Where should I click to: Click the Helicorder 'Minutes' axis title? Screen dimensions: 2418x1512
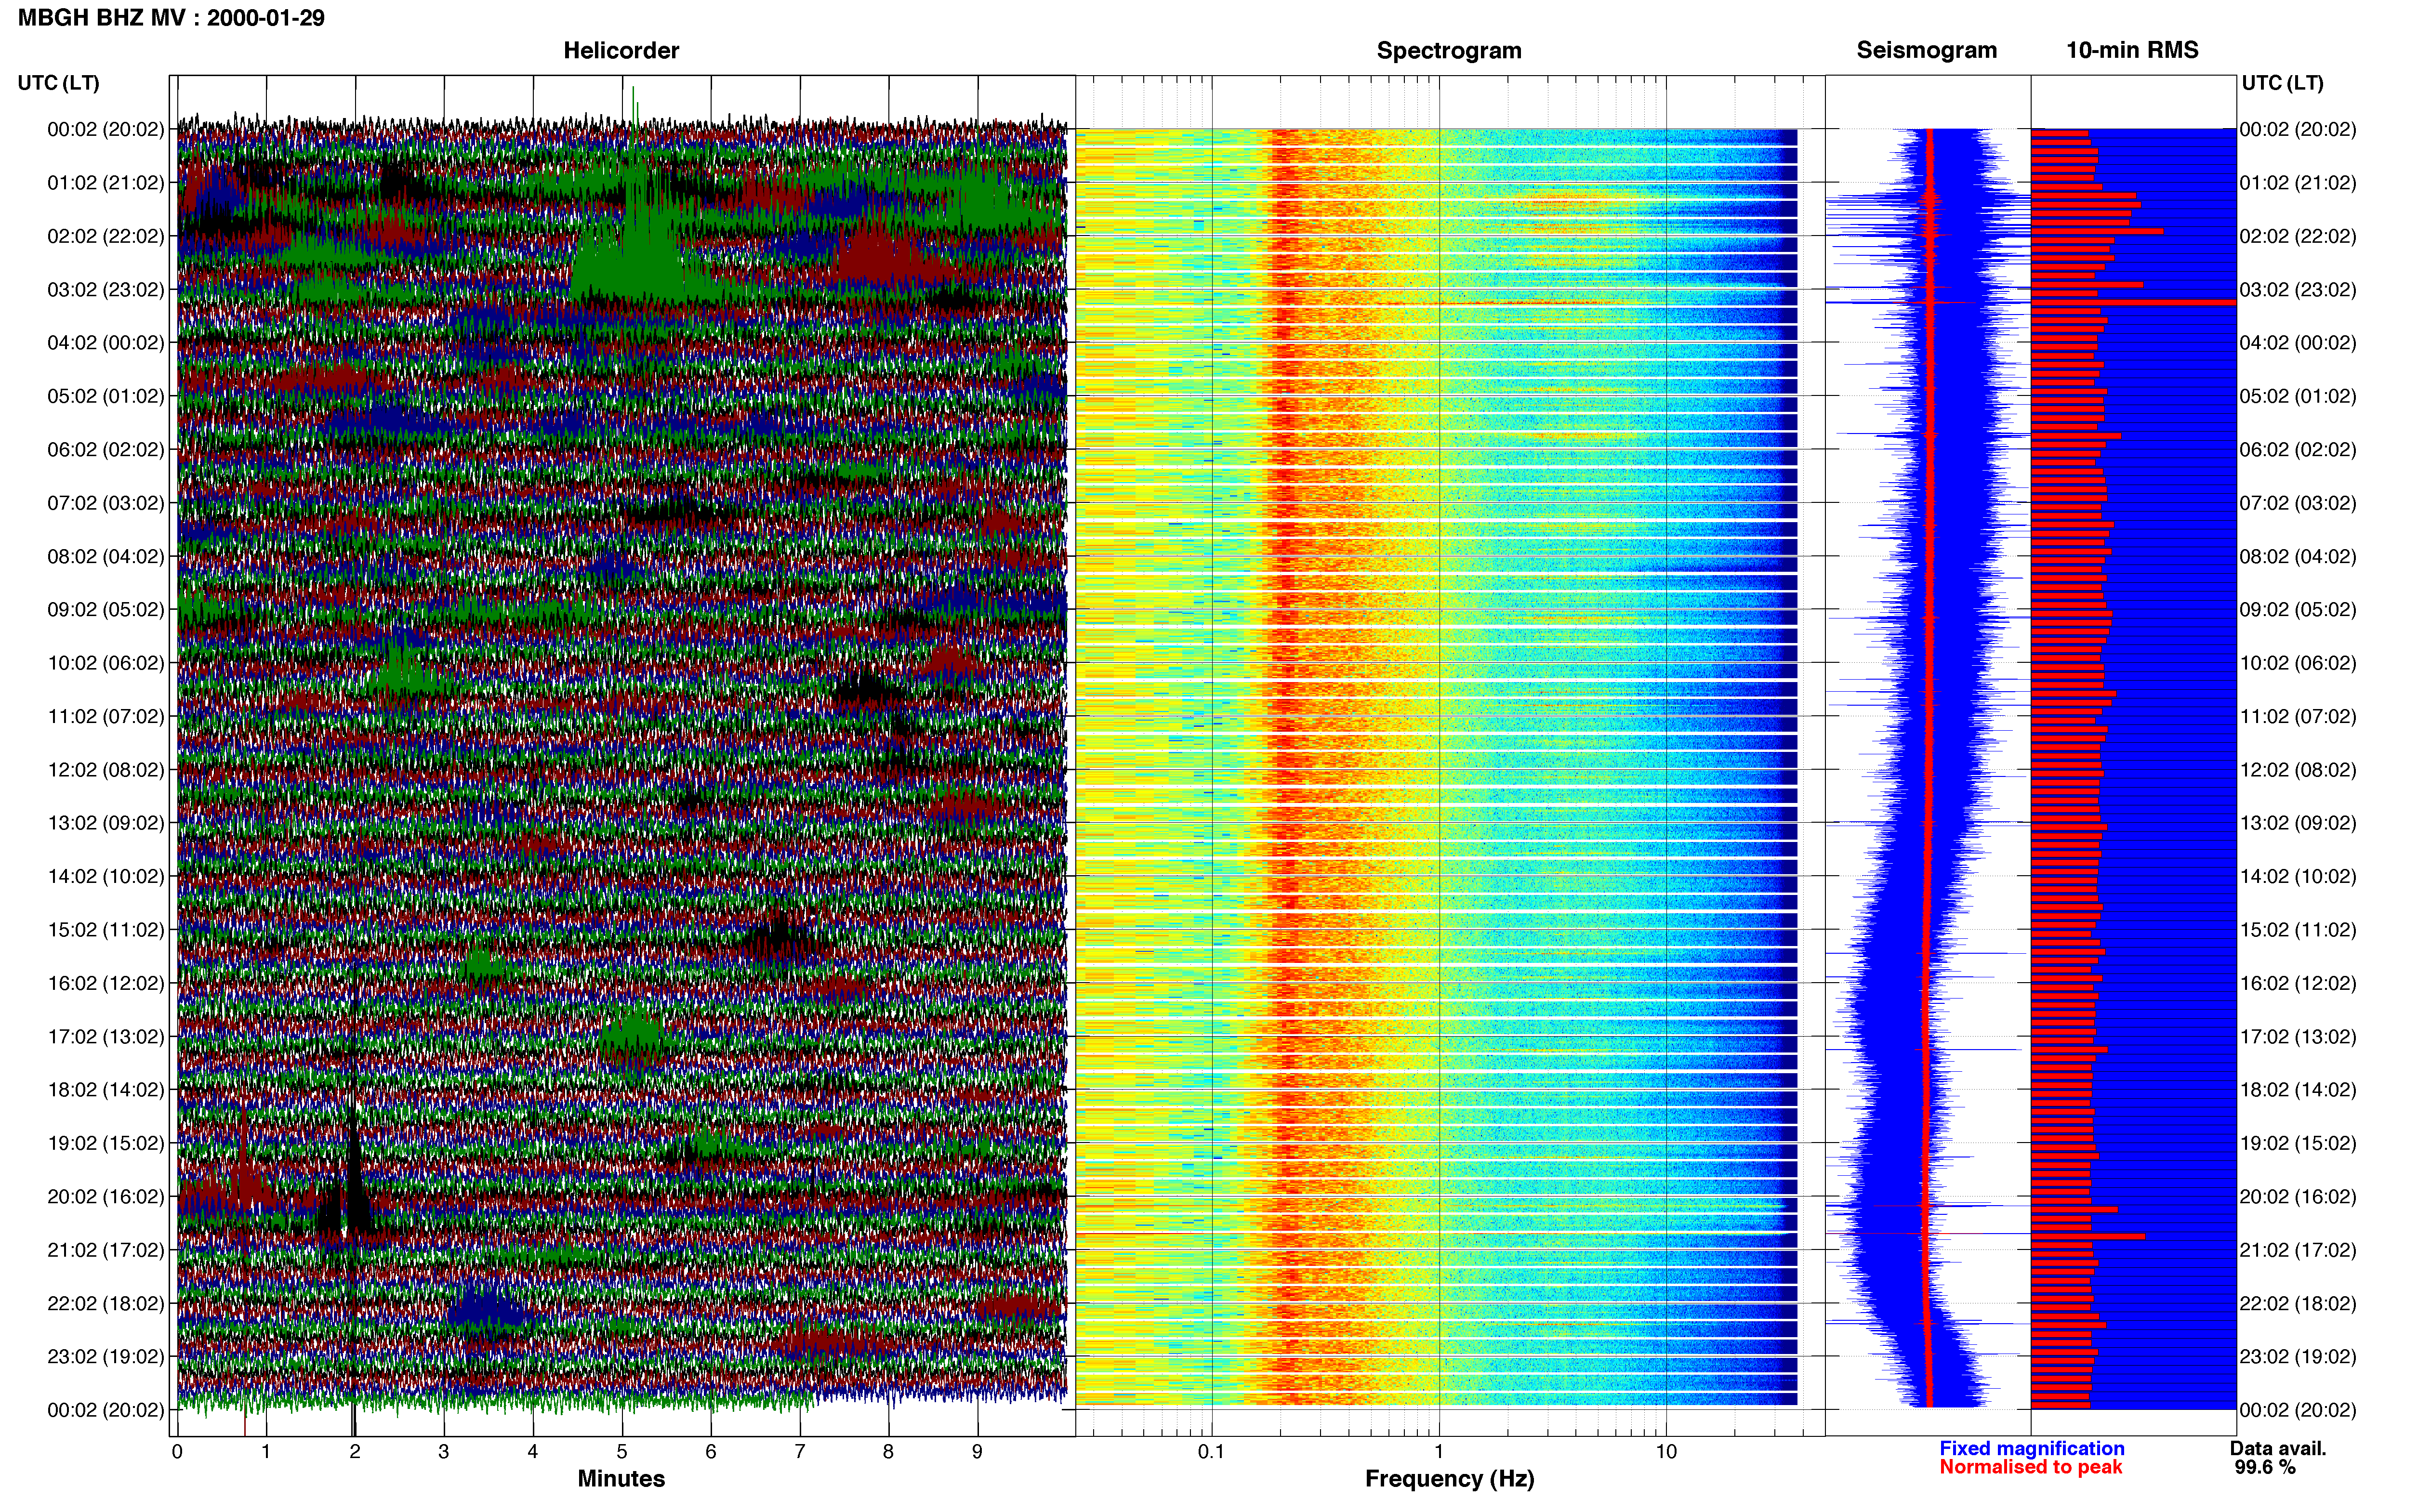pyautogui.click(x=621, y=1479)
